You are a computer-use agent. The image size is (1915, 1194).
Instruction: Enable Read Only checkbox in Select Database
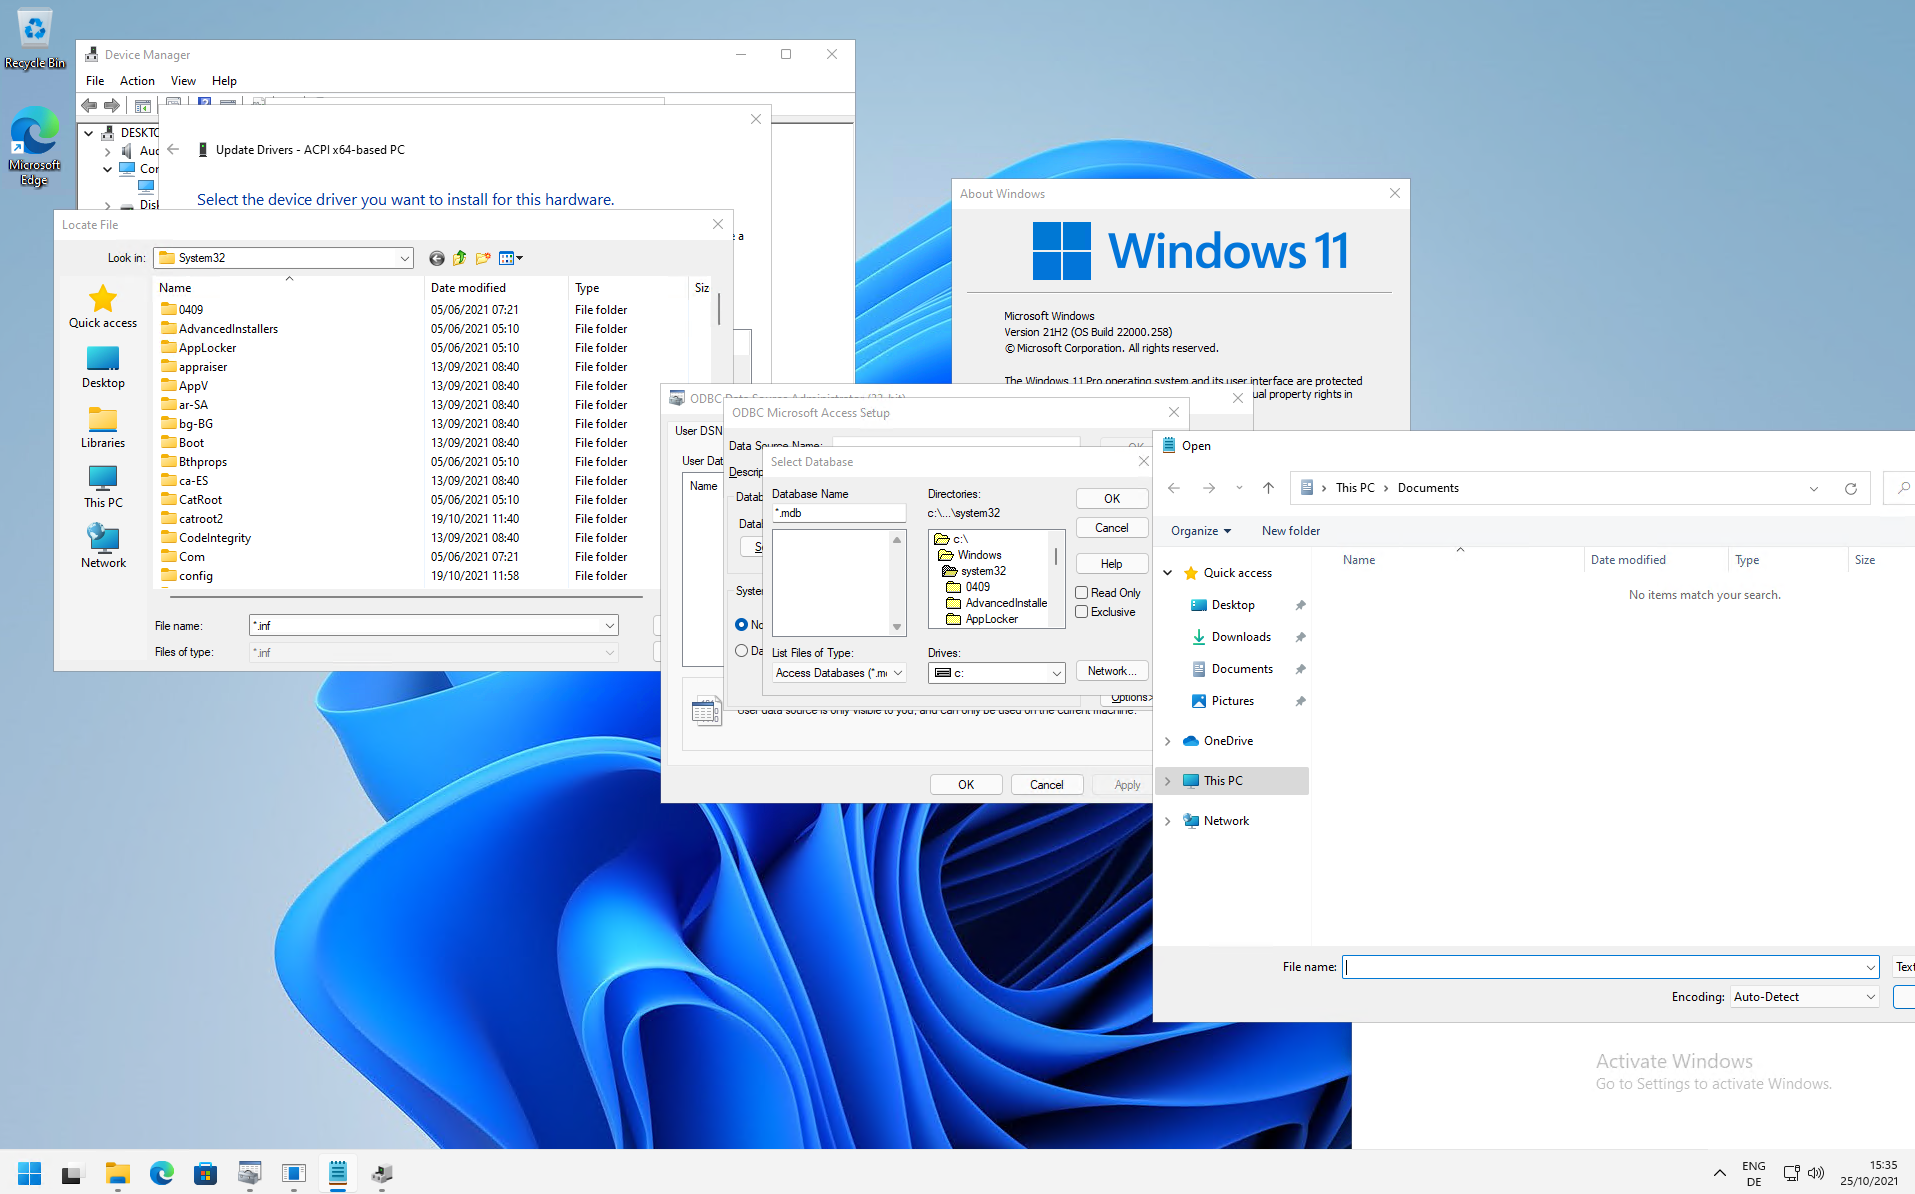pyautogui.click(x=1082, y=593)
